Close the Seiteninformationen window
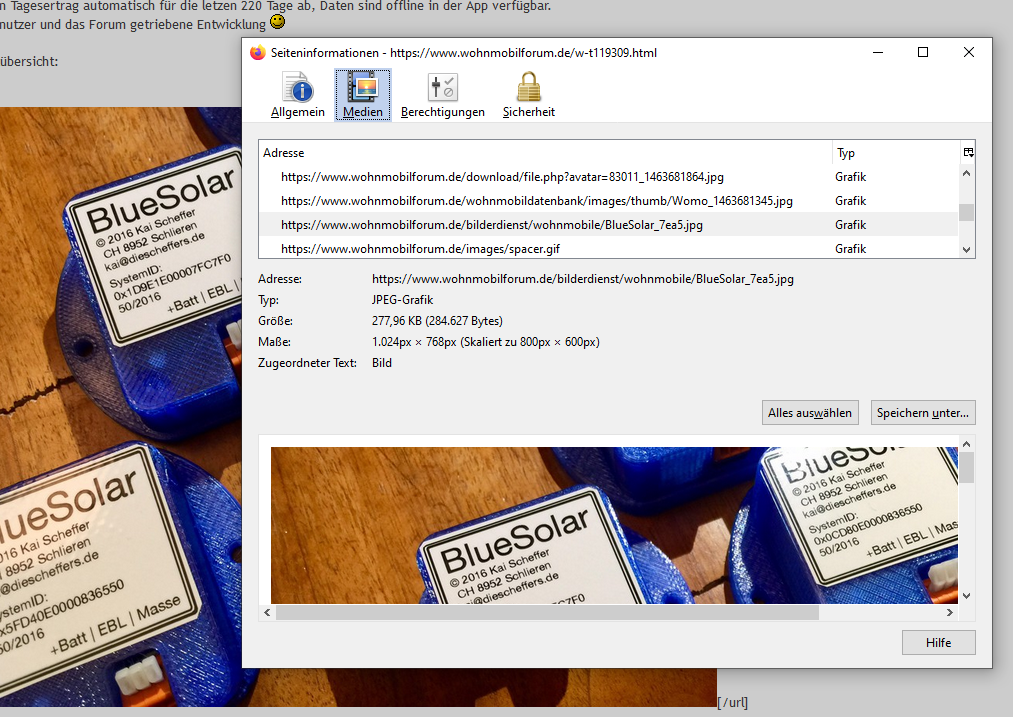 [x=968, y=52]
